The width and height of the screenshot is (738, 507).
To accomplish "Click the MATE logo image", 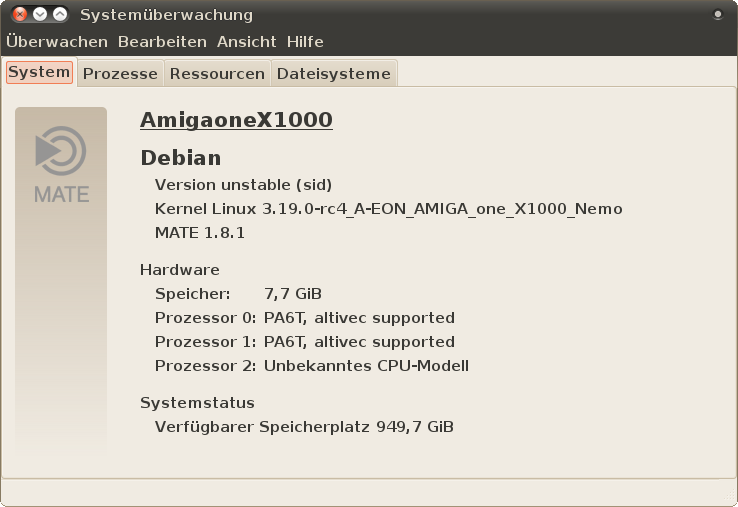I will tap(61, 163).
